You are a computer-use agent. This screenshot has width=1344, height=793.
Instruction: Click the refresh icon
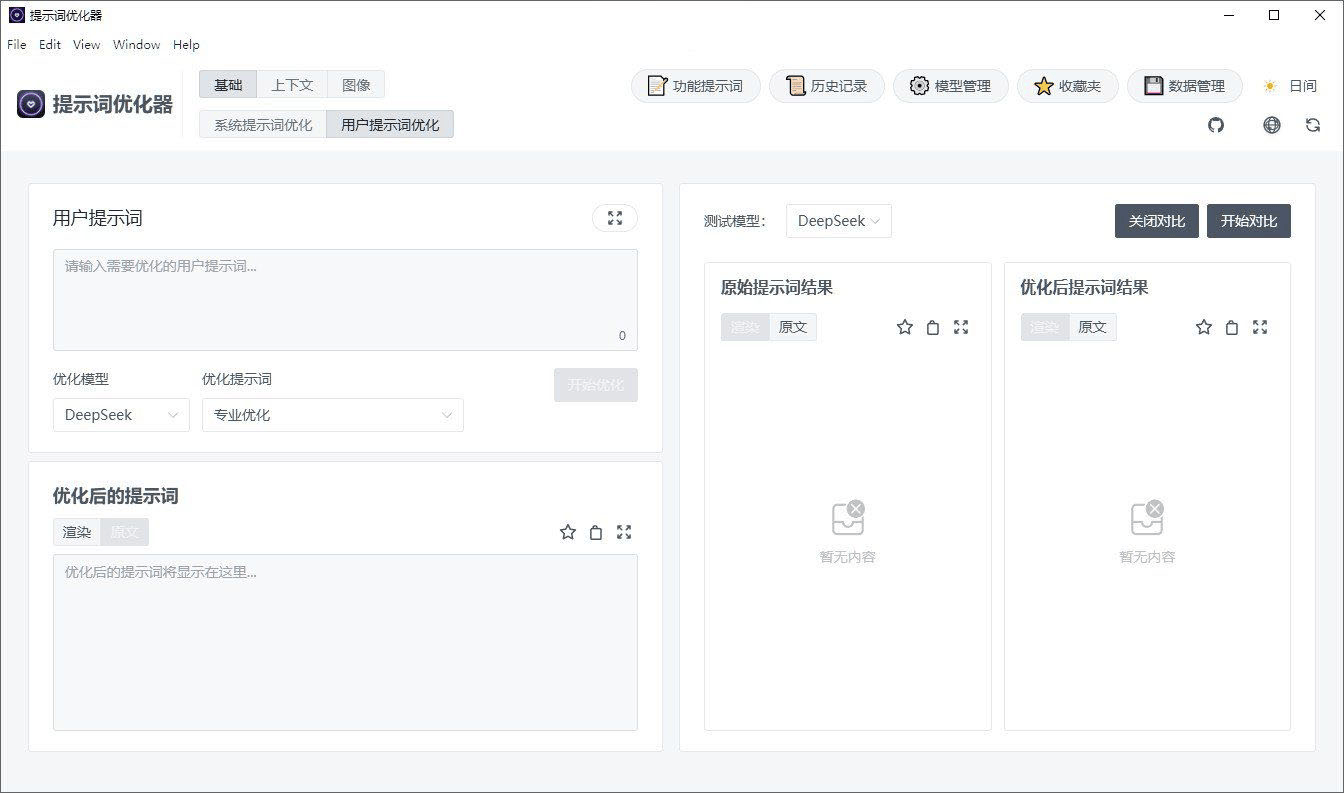(1312, 125)
